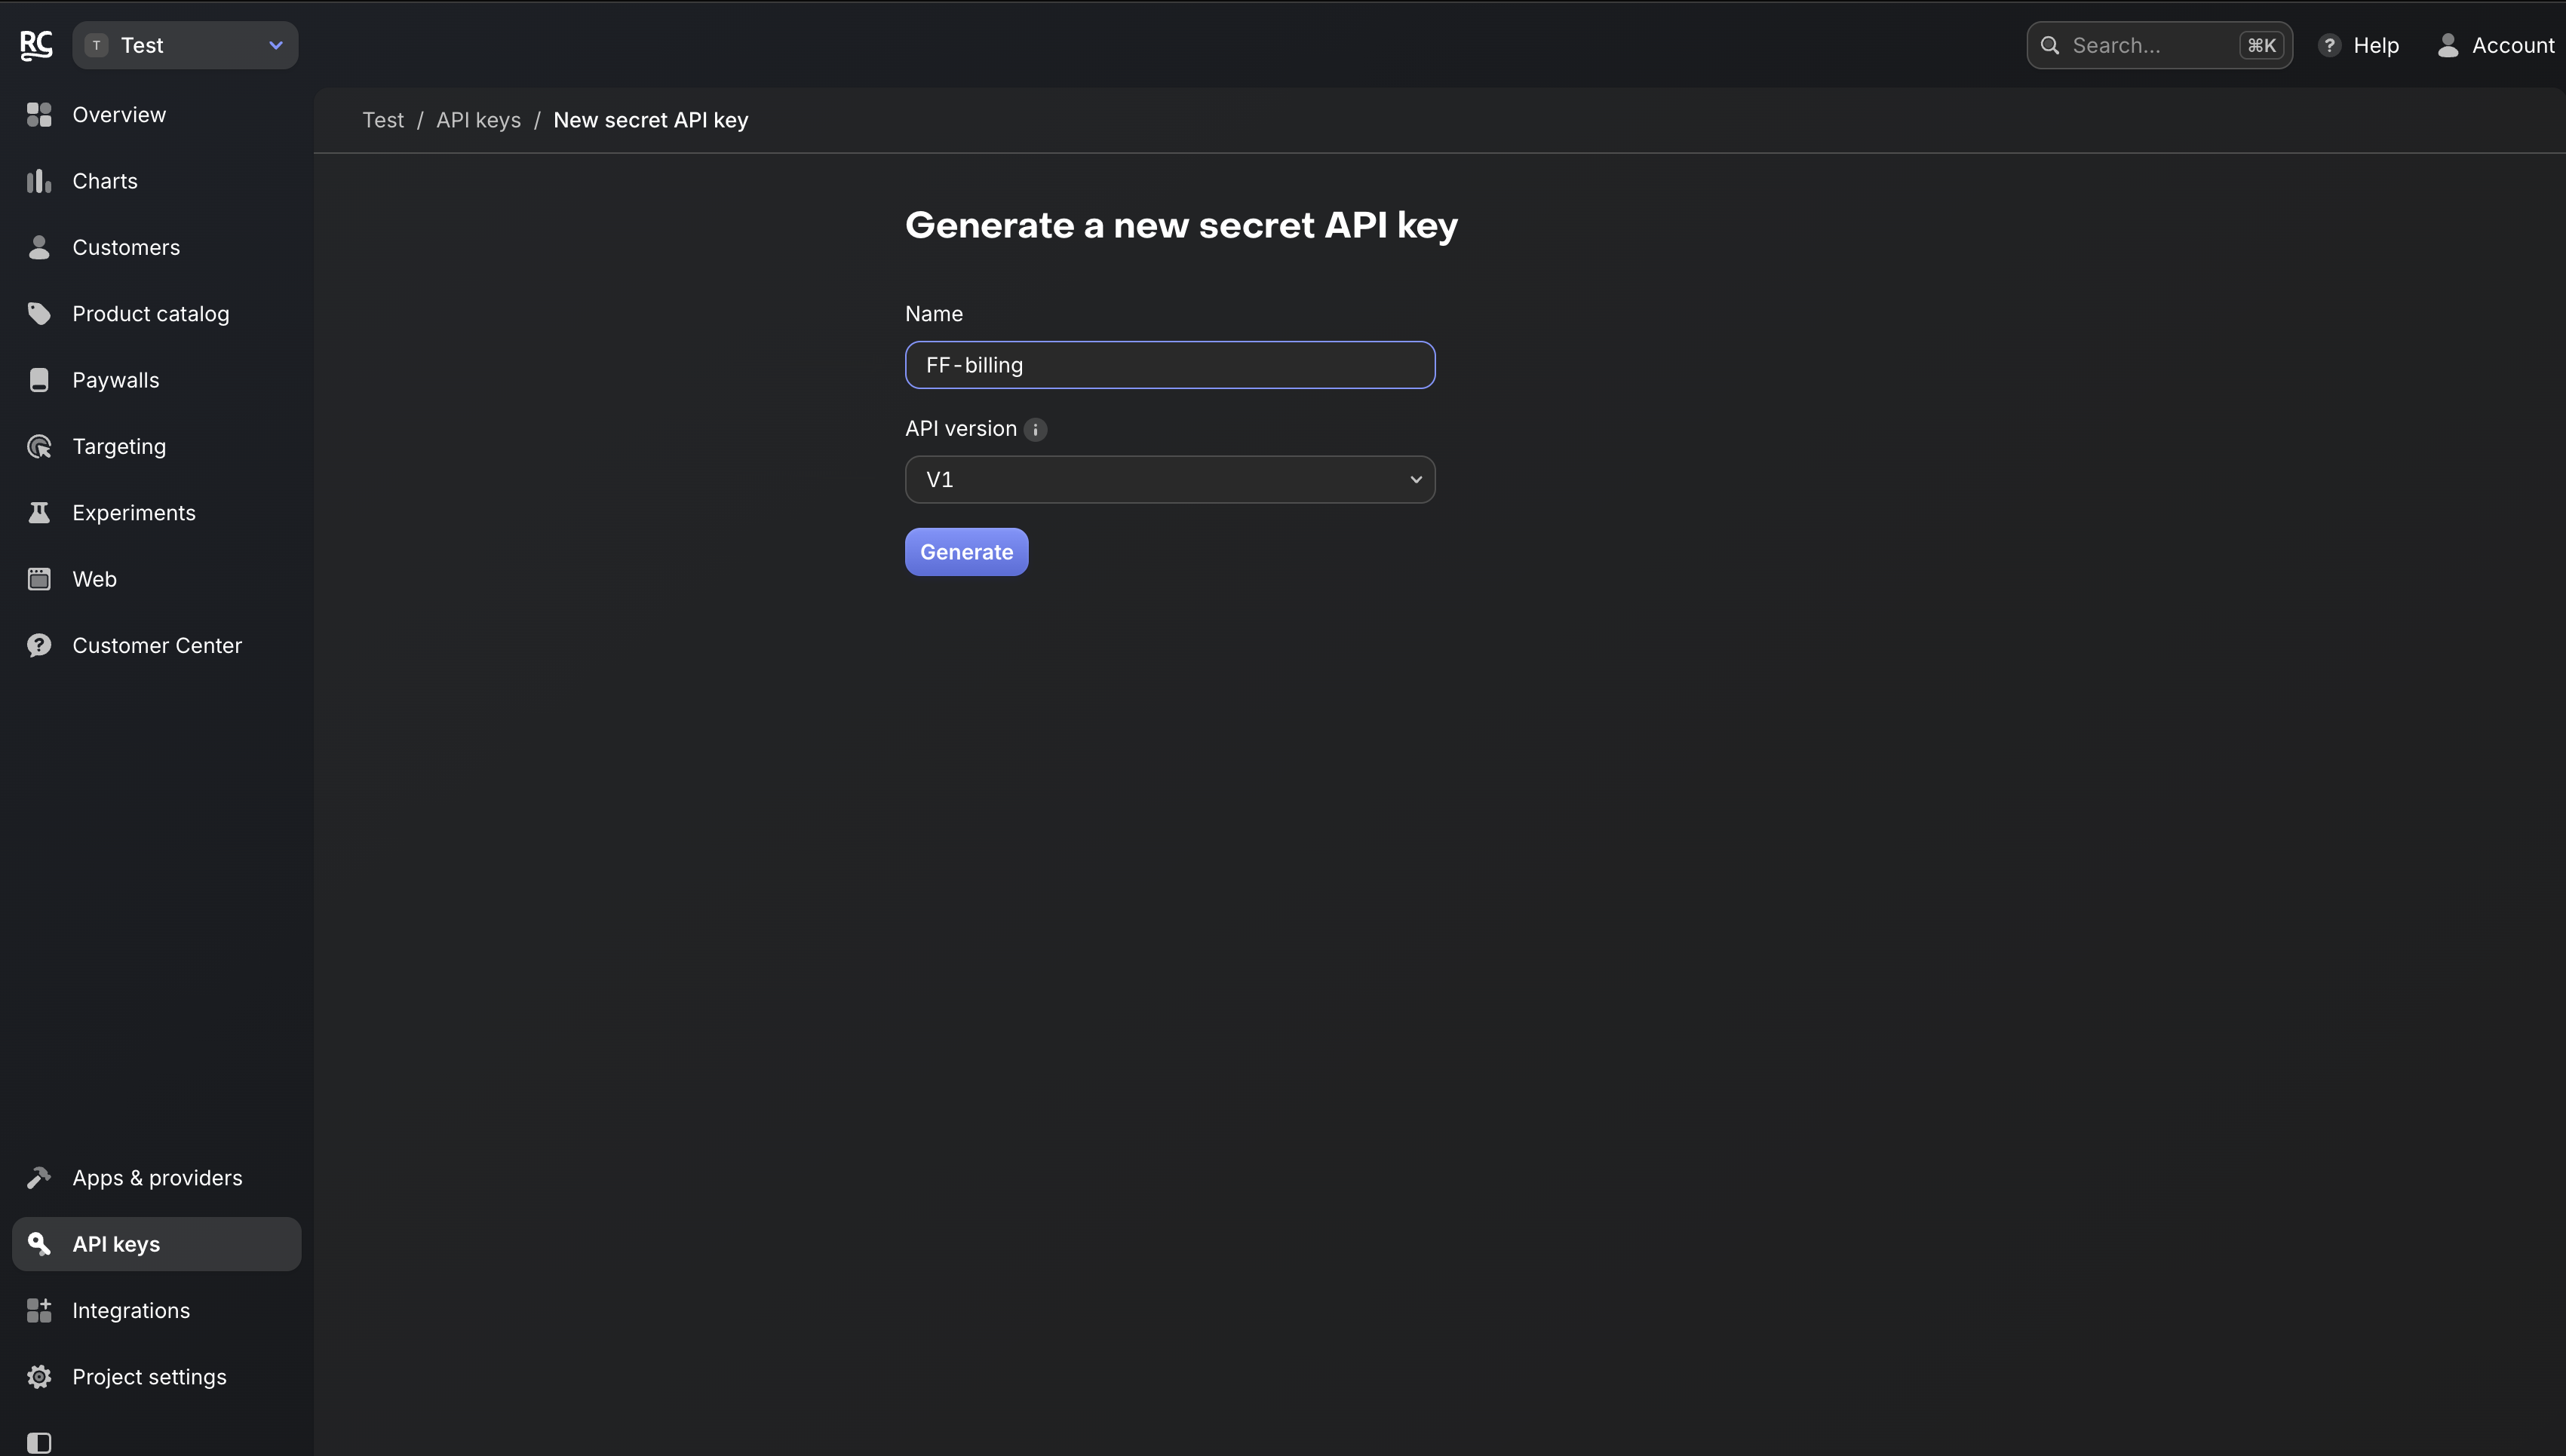Expand the API version V1 dropdown

[1169, 480]
